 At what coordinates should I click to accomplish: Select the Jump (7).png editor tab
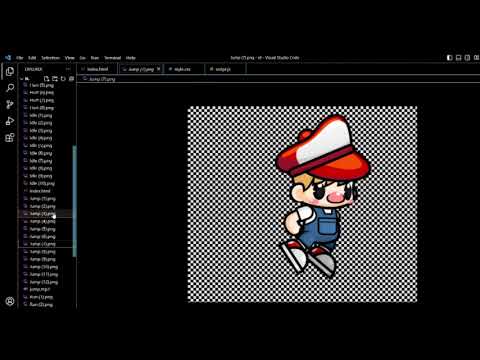point(141,69)
